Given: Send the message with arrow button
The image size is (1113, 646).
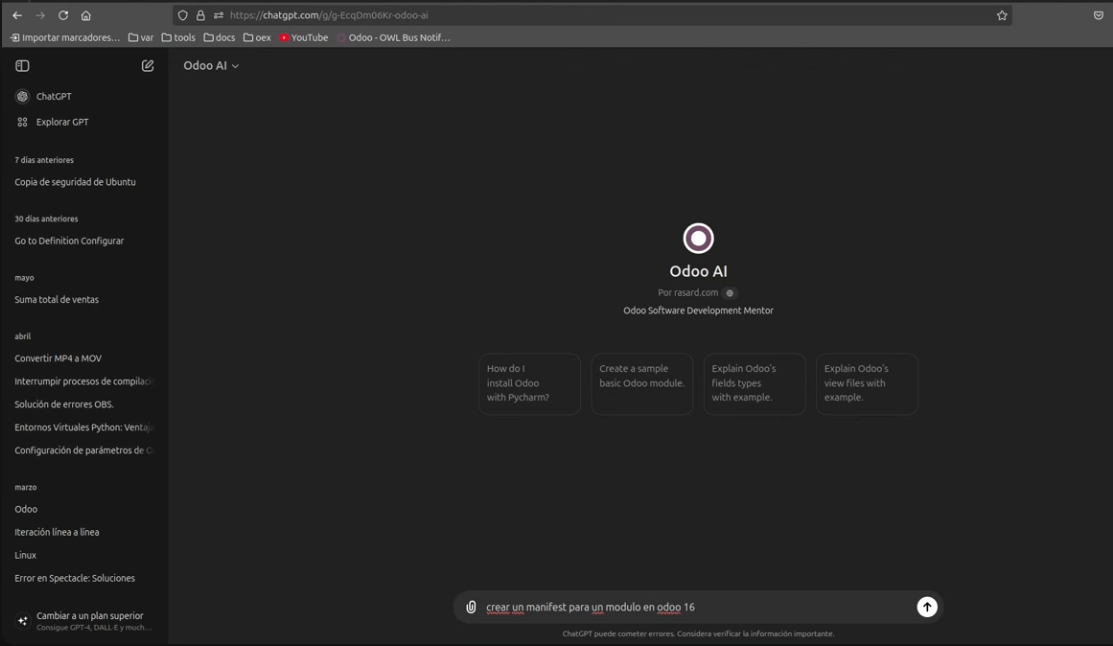Looking at the screenshot, I should [x=927, y=607].
